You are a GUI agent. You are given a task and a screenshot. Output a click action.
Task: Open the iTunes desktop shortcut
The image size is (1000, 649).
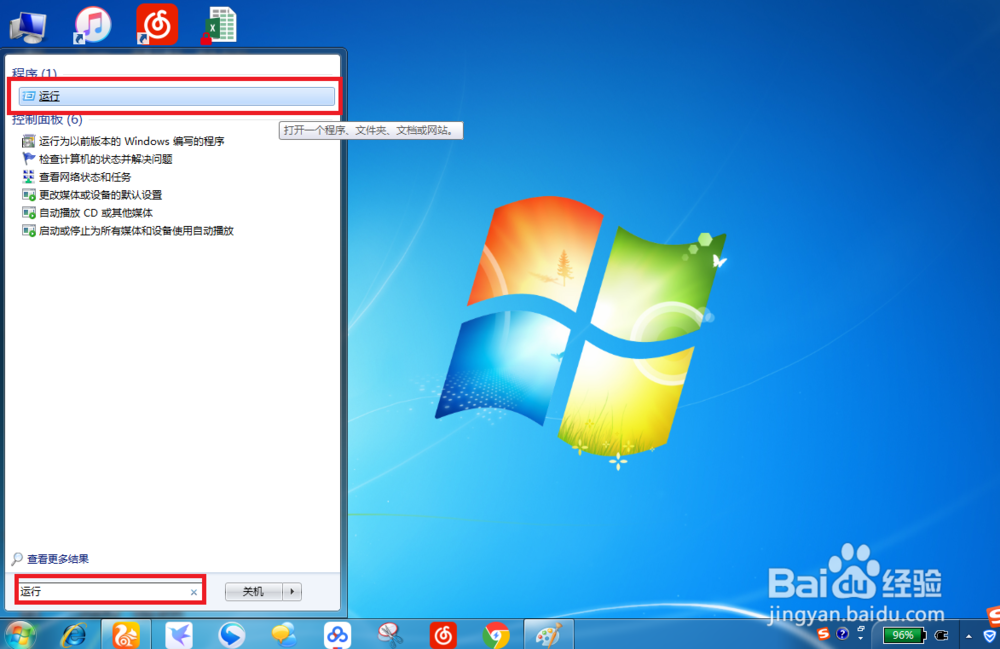point(92,25)
